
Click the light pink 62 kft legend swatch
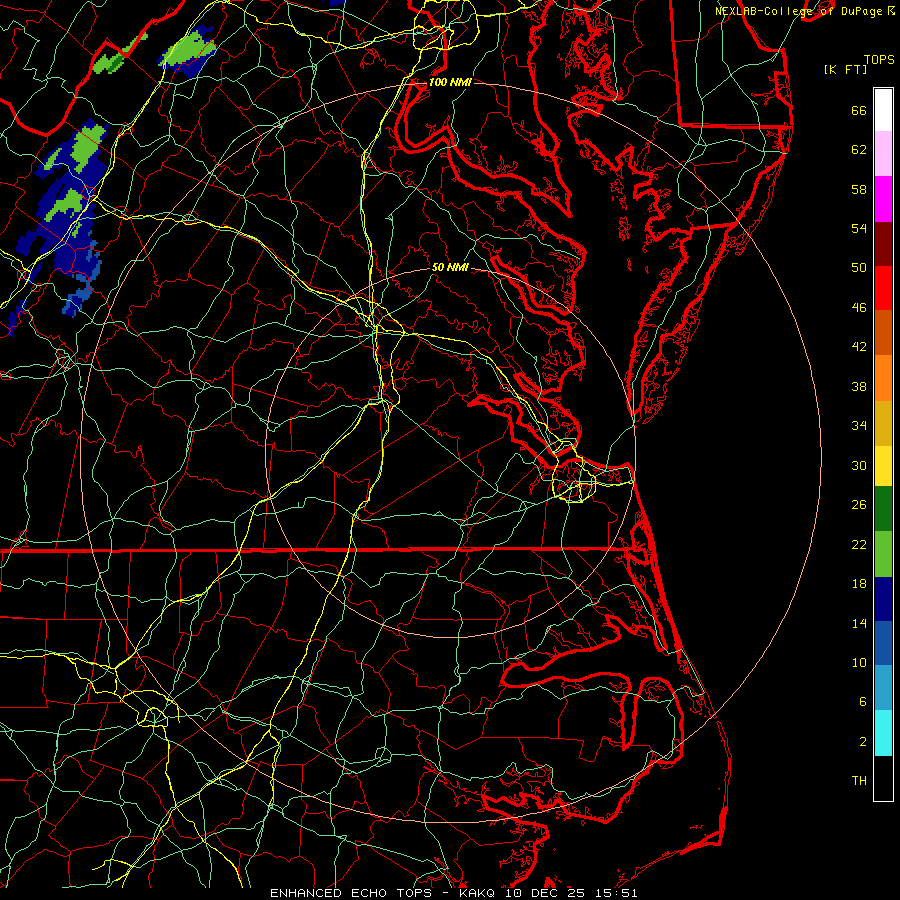(x=883, y=154)
